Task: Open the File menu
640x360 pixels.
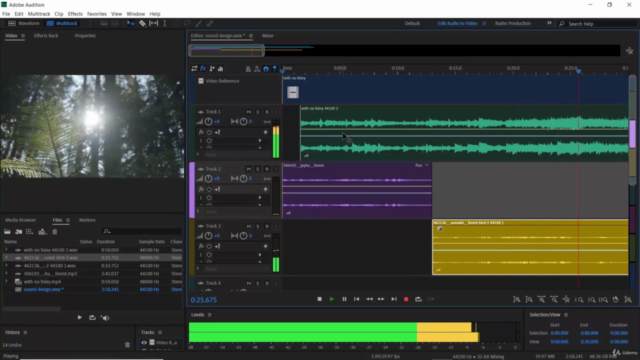Action: point(6,14)
